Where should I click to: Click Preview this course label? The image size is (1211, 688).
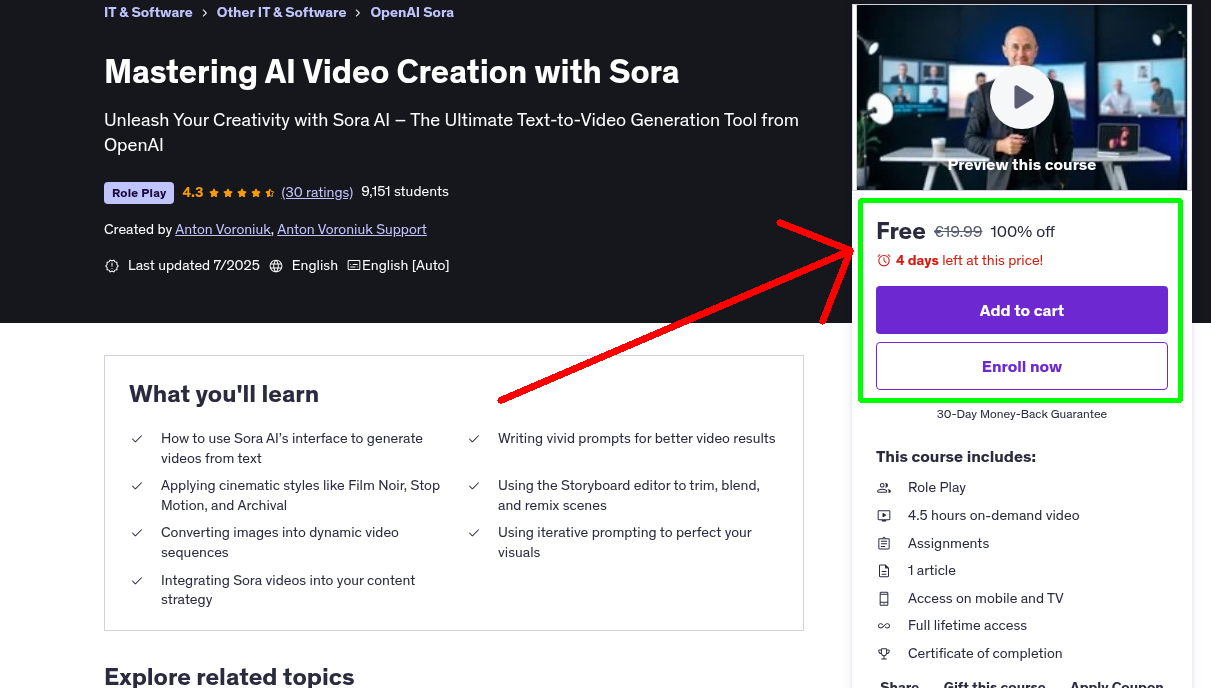tap(1022, 165)
